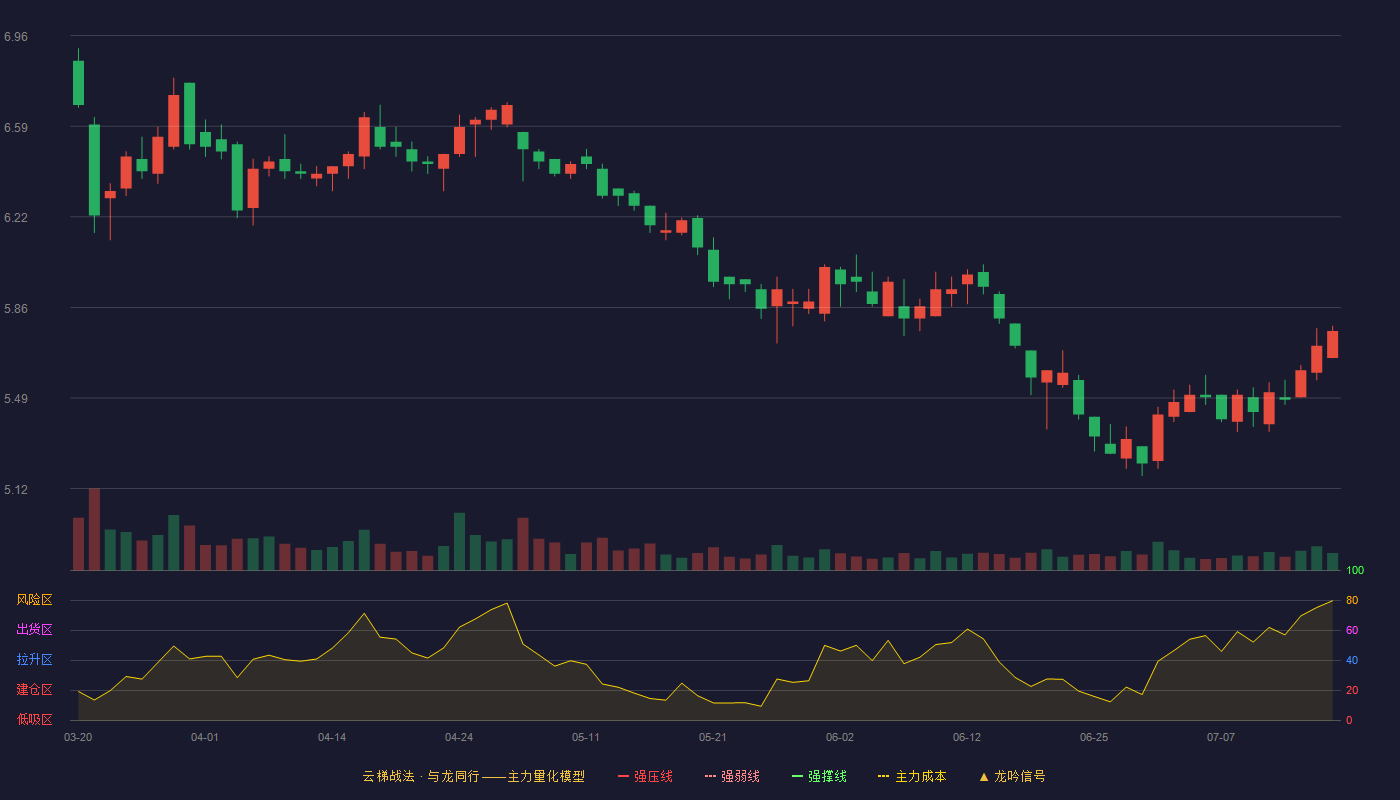The image size is (1400, 800).
Task: Select the 拉升区 zone label
Action: click(34, 660)
